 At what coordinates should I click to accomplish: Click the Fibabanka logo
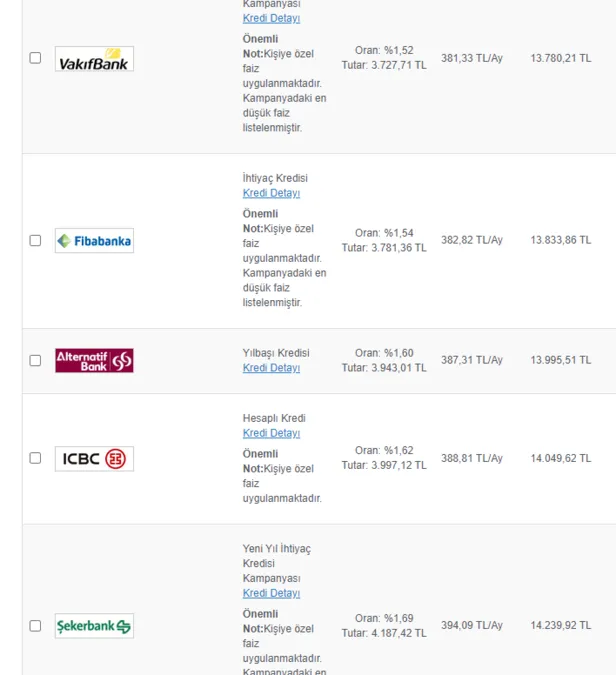click(x=94, y=241)
